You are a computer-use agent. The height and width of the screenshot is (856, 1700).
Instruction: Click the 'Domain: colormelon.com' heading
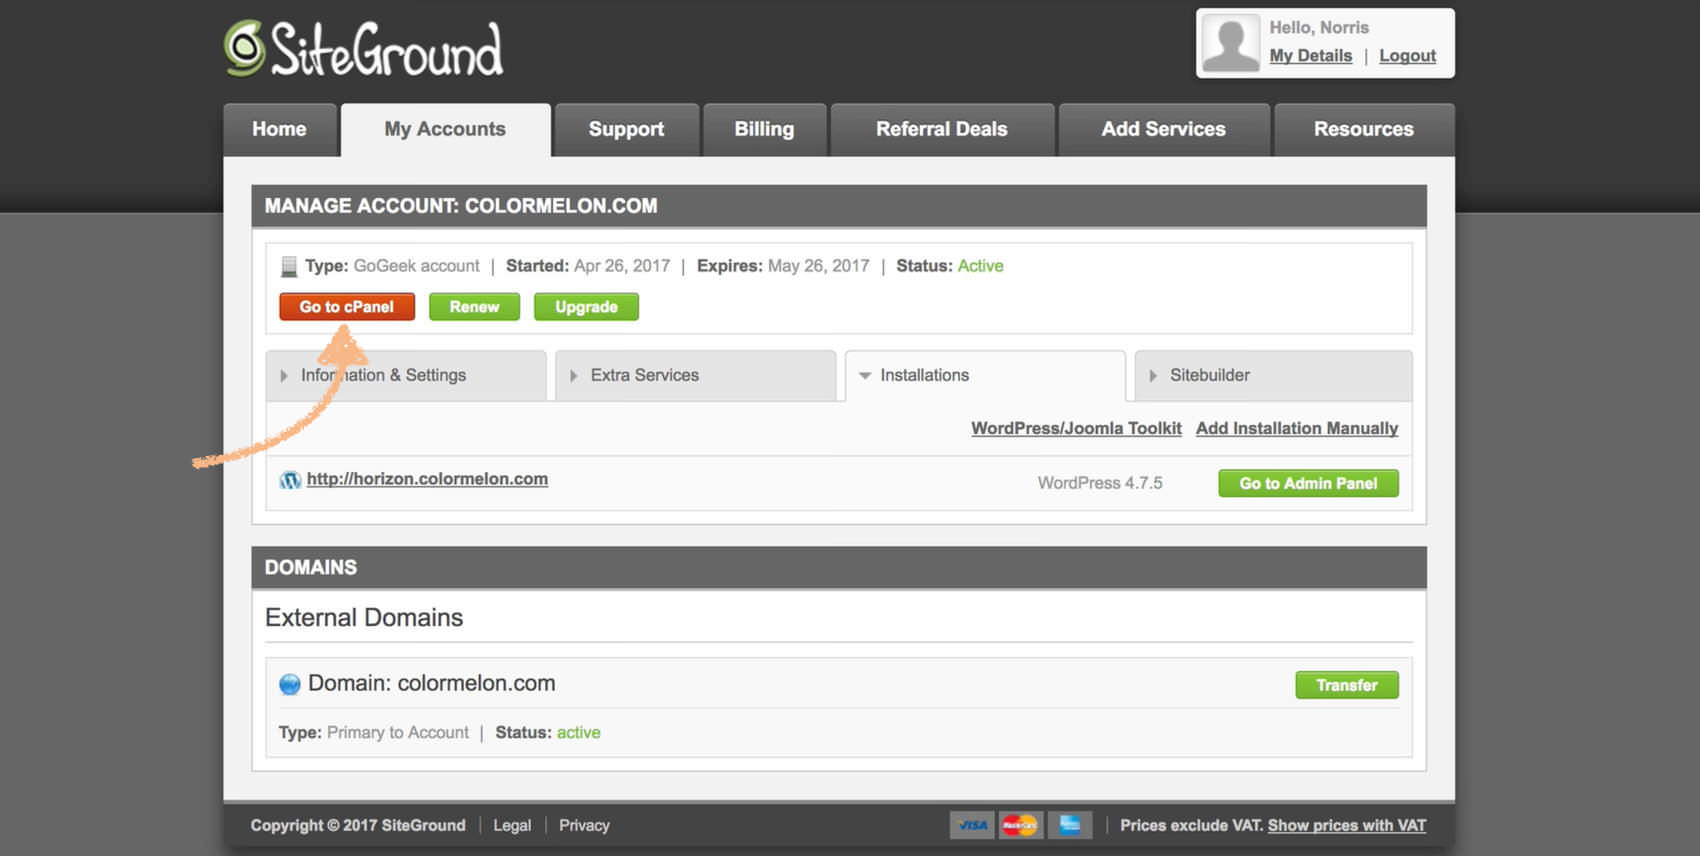pyautogui.click(x=432, y=684)
